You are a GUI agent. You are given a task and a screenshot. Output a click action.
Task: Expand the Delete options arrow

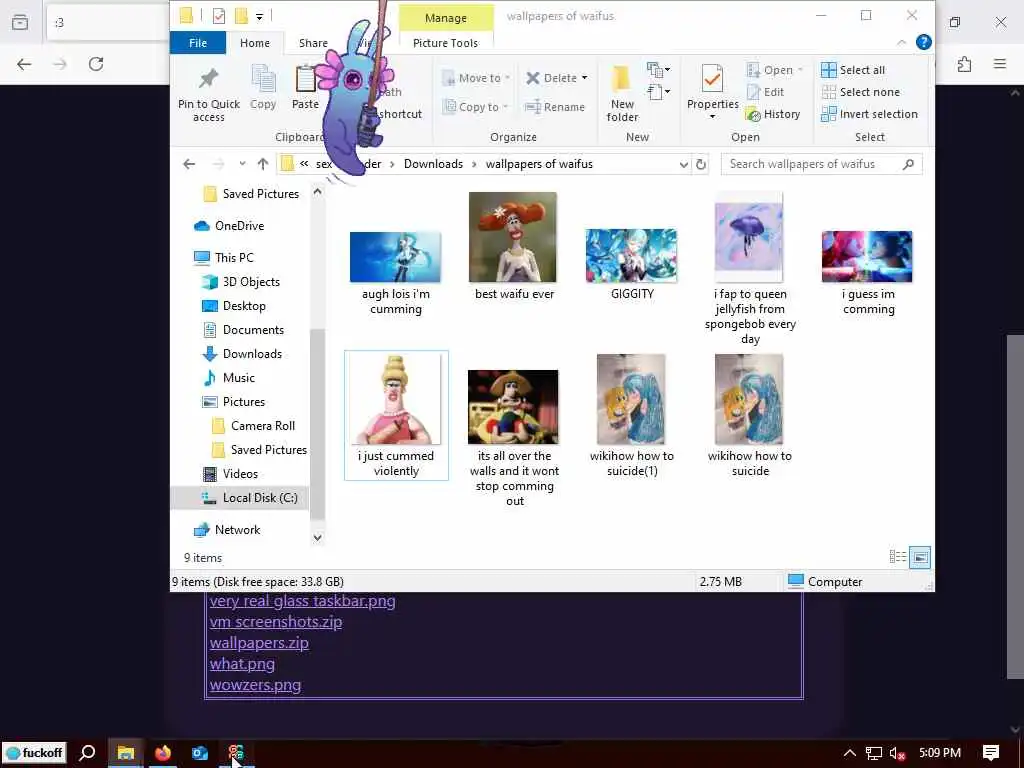coord(584,78)
